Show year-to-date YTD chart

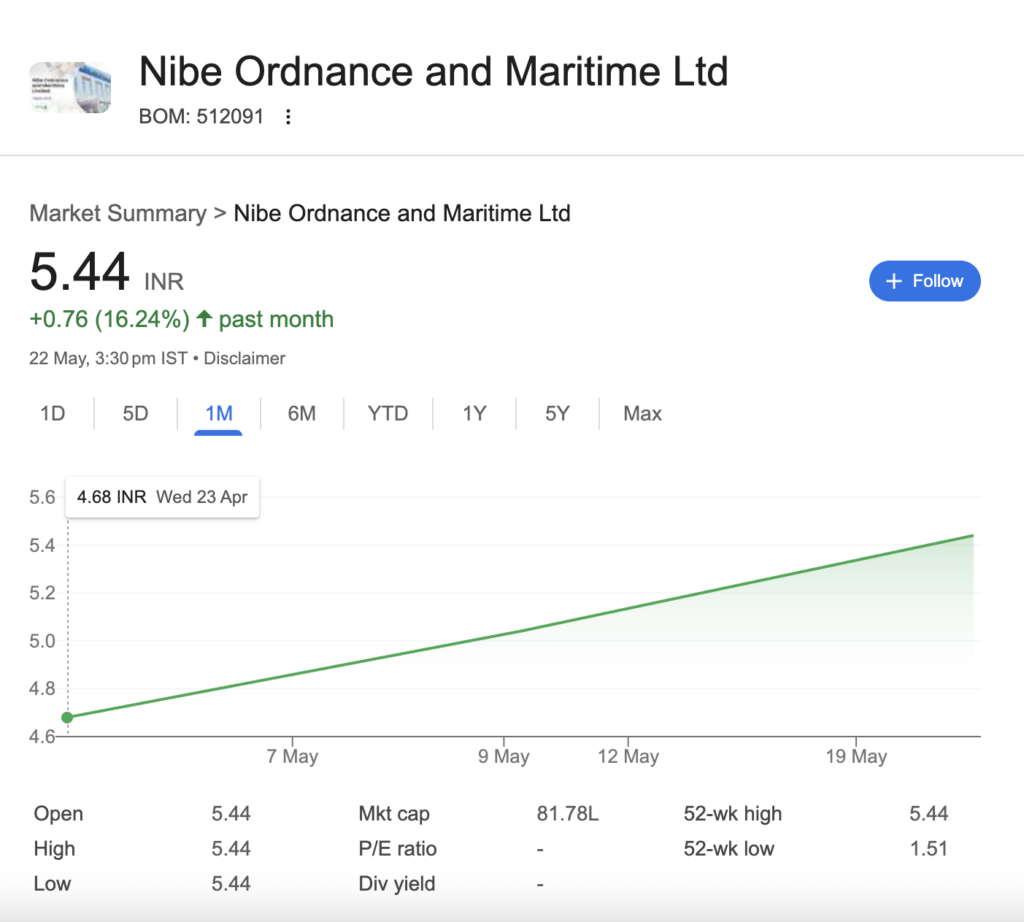click(388, 413)
